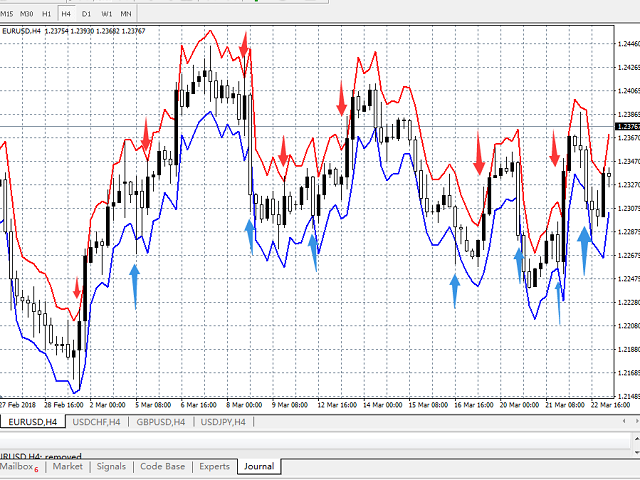Image resolution: width=640 pixels, height=480 pixels.
Task: Select the active H4 timeframe button
Action: click(66, 14)
